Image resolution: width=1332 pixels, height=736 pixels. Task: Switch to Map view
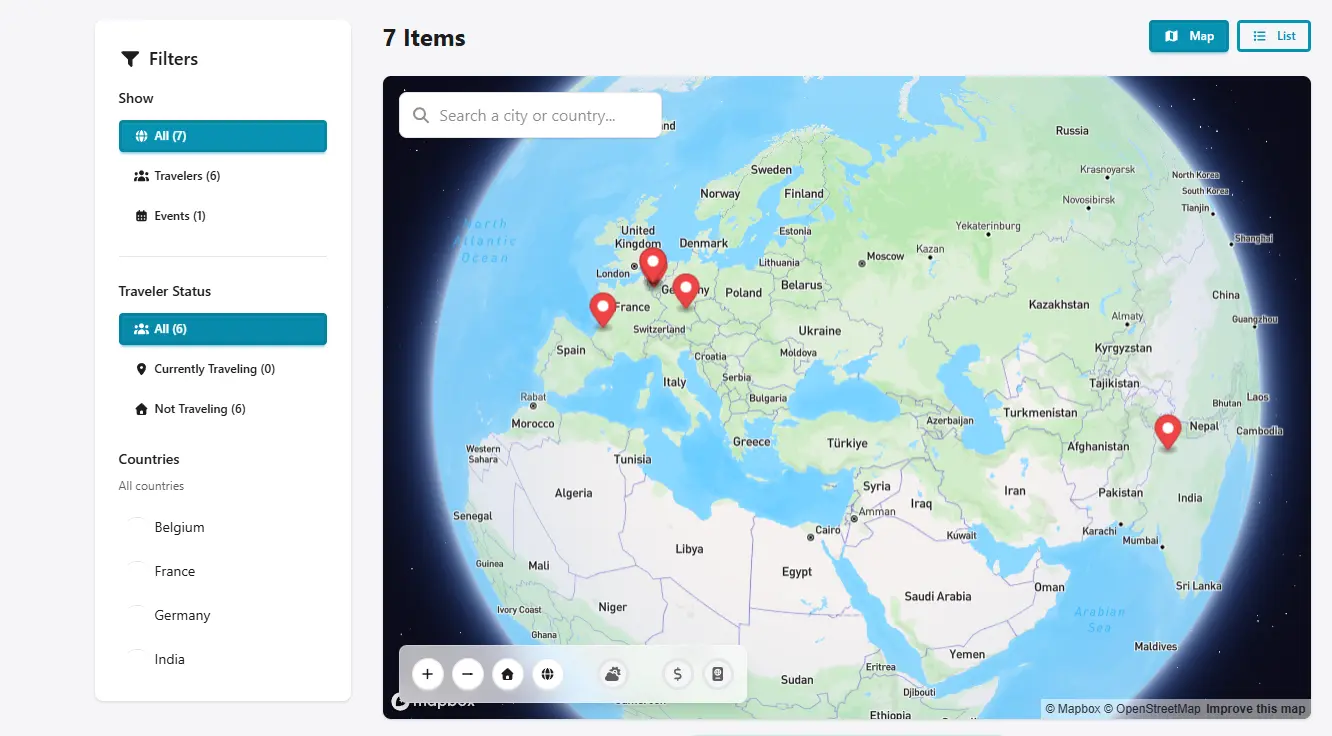tap(1189, 36)
